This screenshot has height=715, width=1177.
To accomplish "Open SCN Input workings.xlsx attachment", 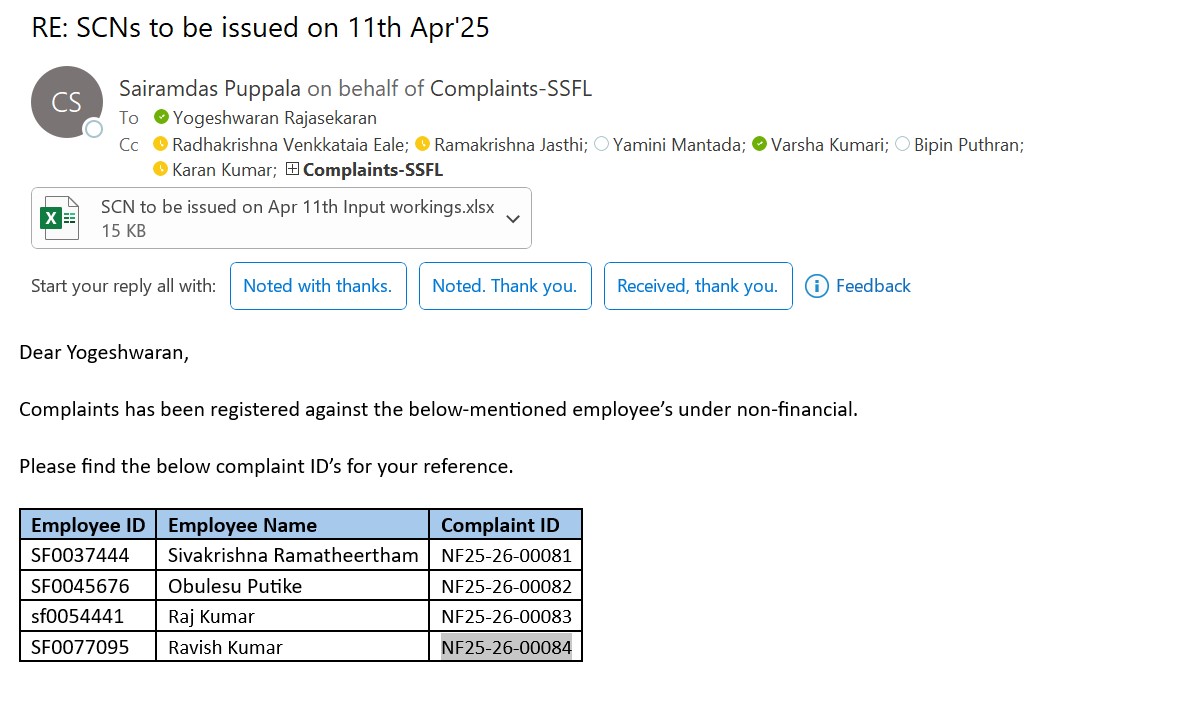I will coord(297,208).
